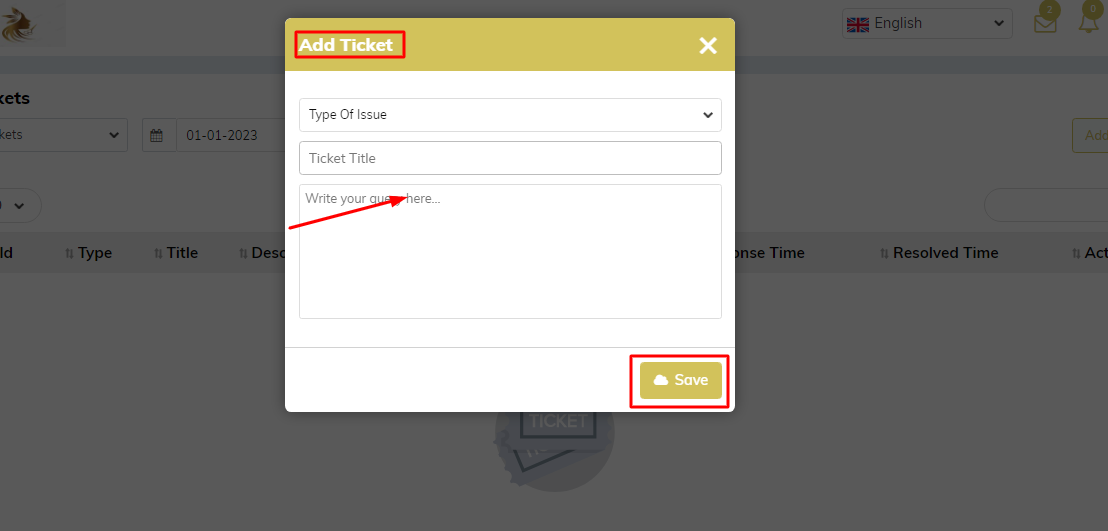Sort by Title column arrows icon
The width and height of the screenshot is (1108, 531).
point(158,253)
